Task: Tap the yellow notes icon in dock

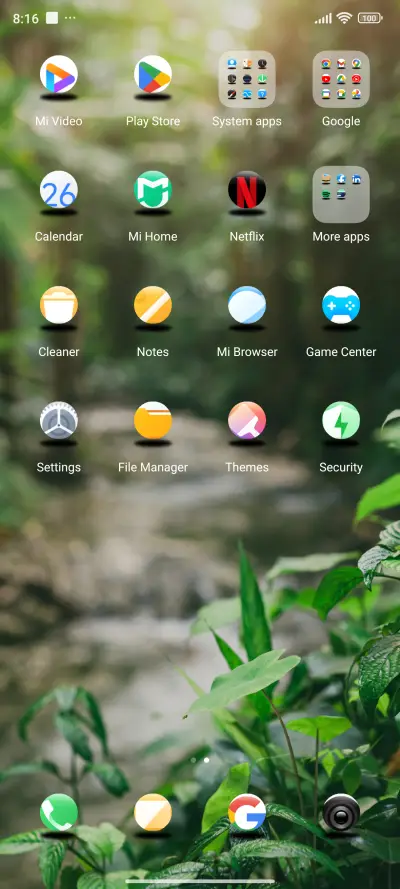Action: tap(152, 812)
